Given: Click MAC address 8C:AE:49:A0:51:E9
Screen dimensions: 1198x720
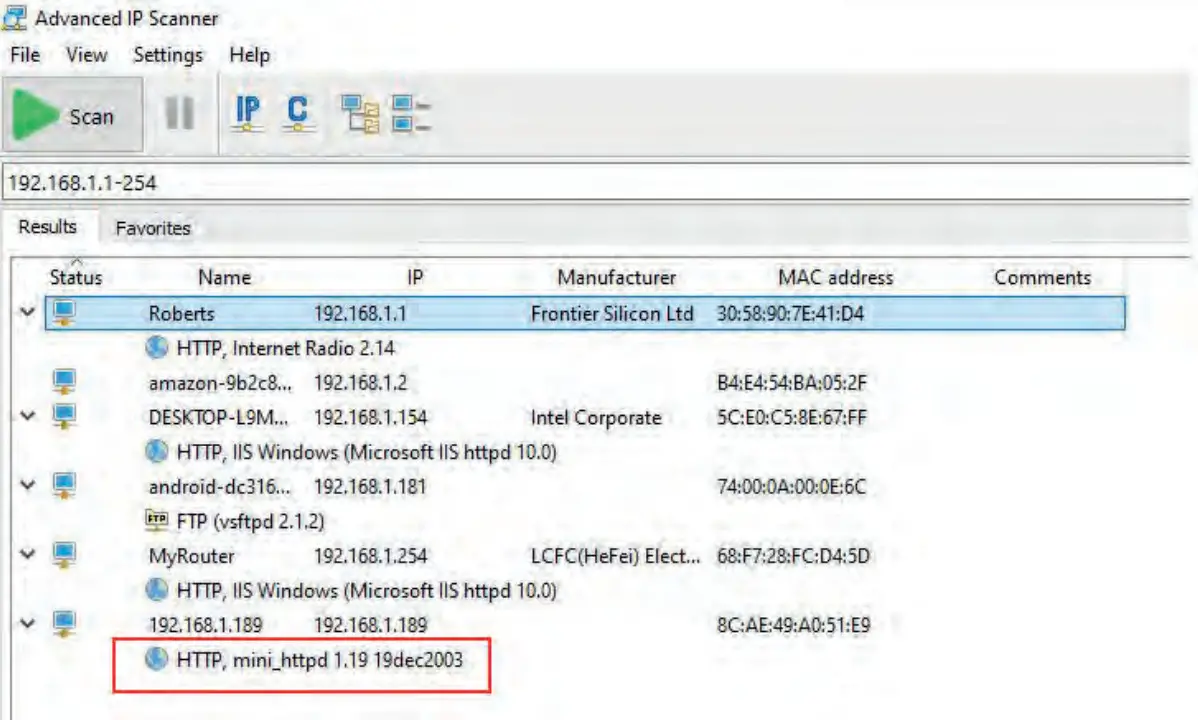Looking at the screenshot, I should (x=793, y=624).
